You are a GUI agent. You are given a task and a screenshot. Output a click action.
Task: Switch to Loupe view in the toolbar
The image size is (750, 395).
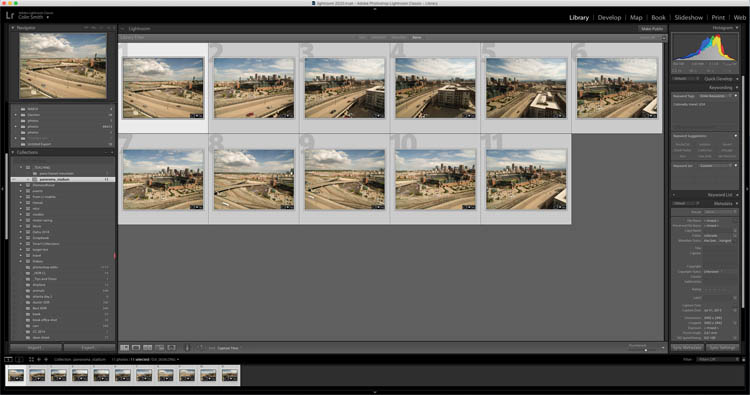coord(136,348)
